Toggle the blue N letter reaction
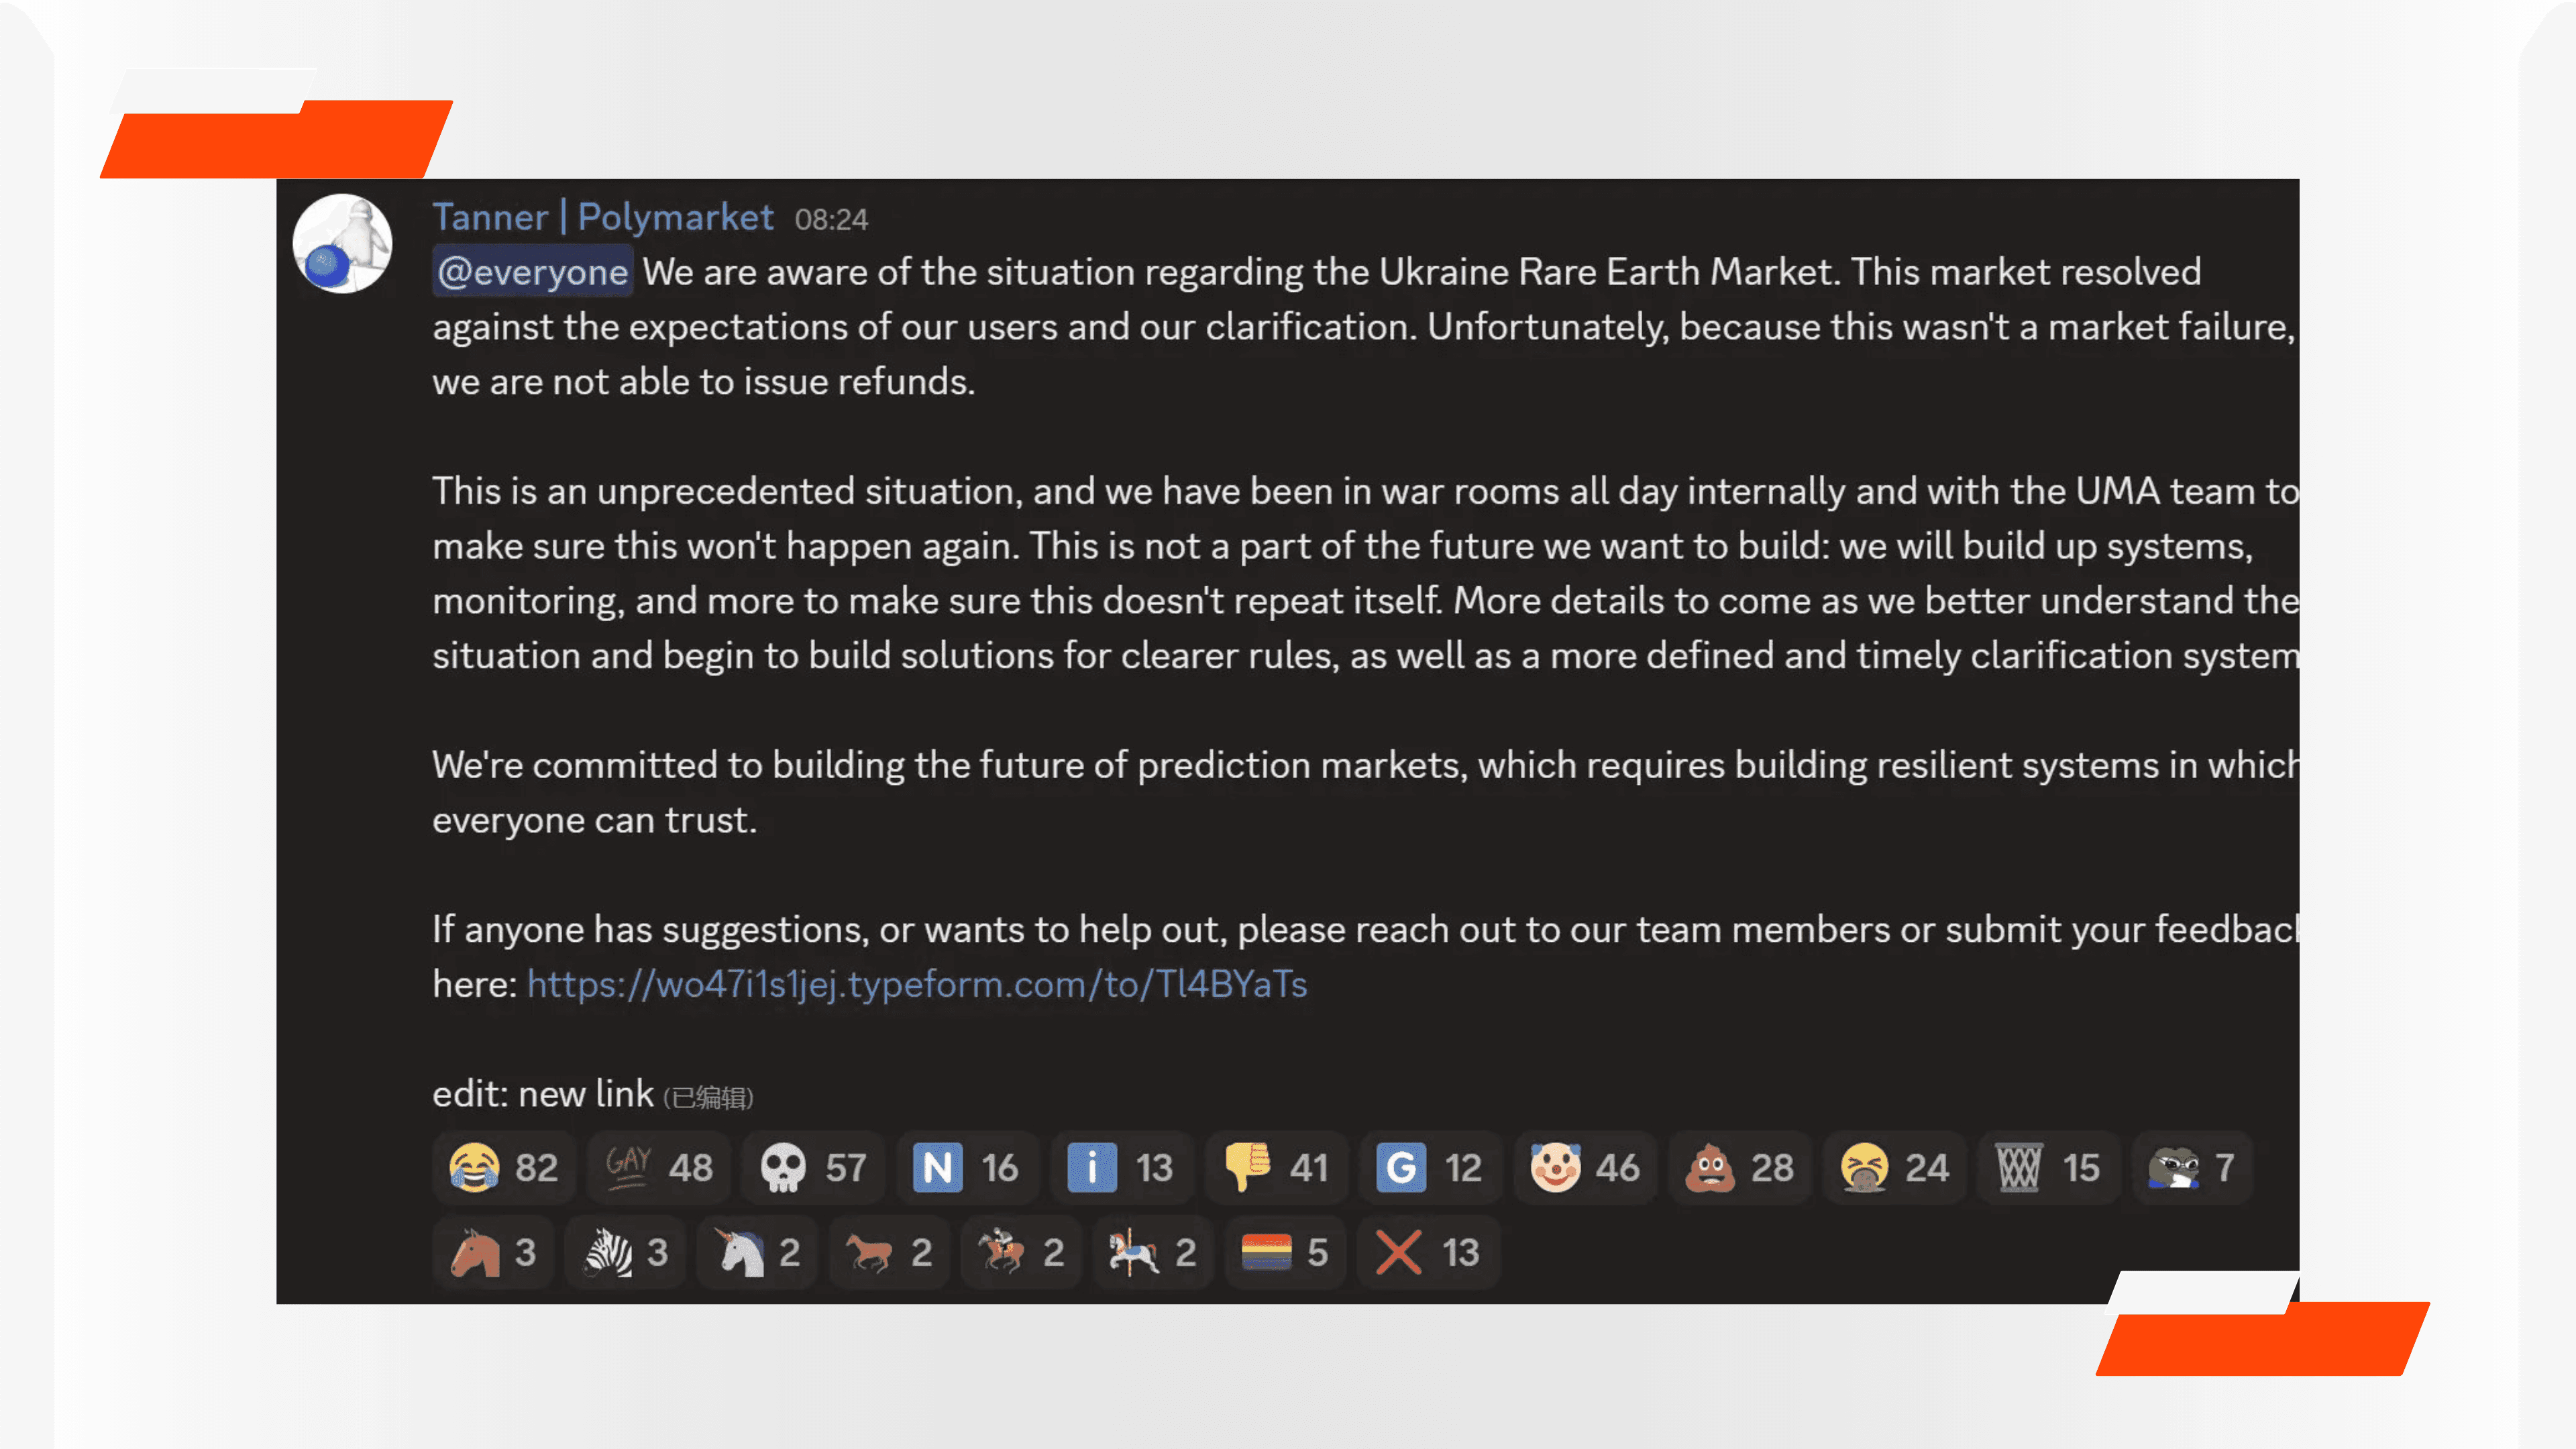Screen dimensions: 2576x1449 (x=966, y=1167)
